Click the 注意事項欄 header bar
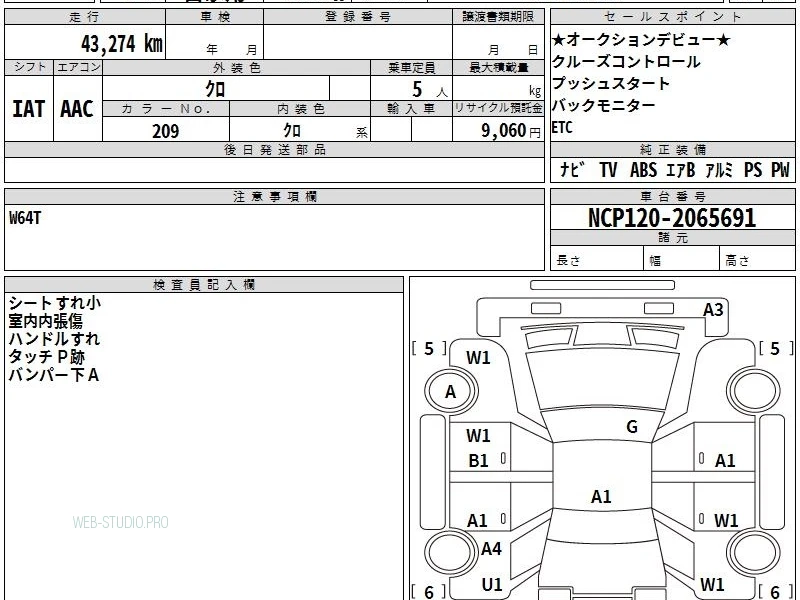The width and height of the screenshot is (800, 600). coord(274,197)
